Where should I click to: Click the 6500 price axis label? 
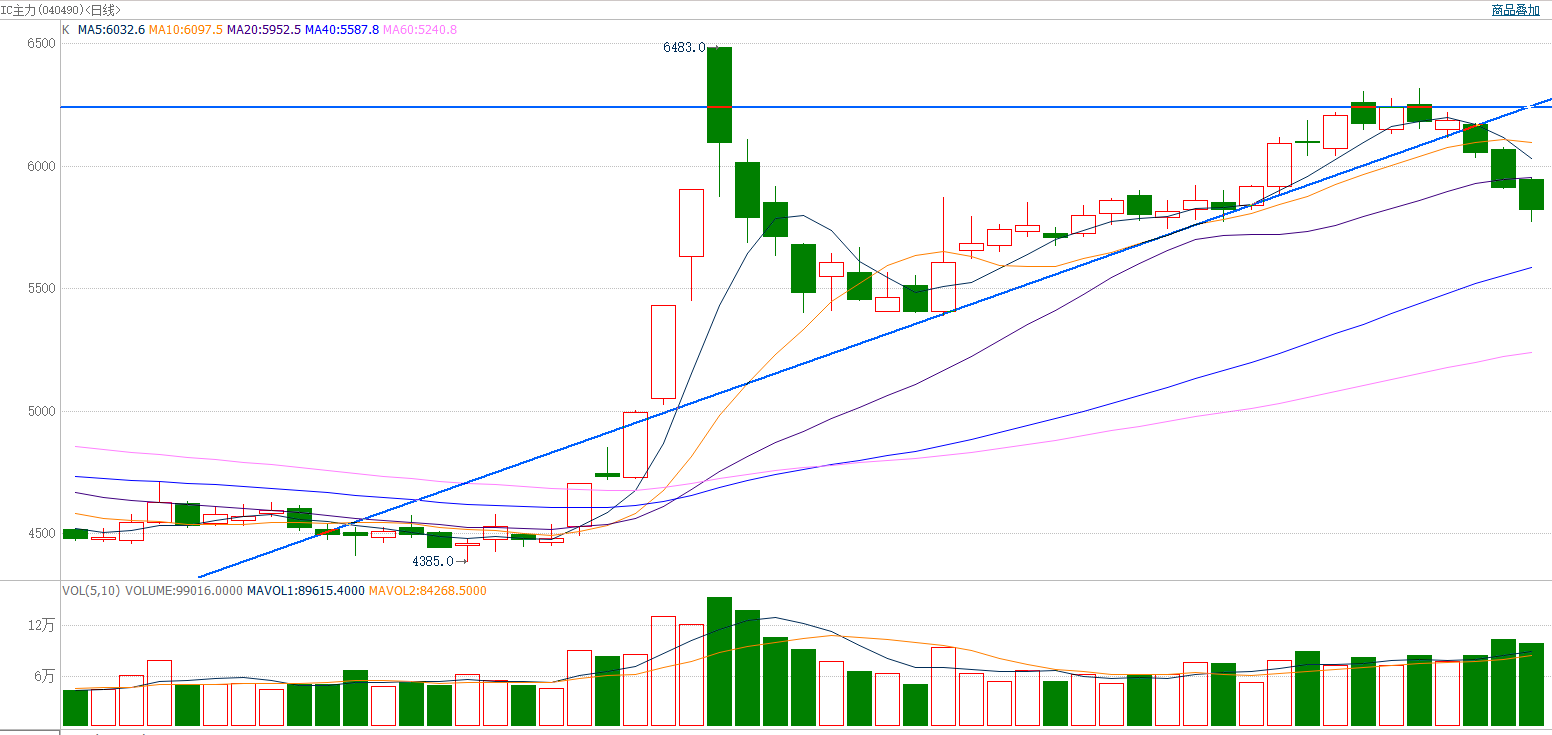pyautogui.click(x=42, y=44)
